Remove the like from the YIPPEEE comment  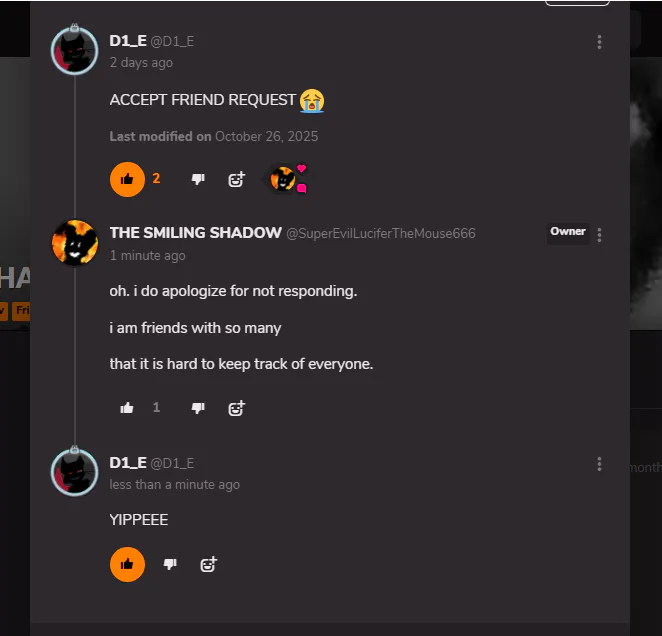click(x=127, y=564)
